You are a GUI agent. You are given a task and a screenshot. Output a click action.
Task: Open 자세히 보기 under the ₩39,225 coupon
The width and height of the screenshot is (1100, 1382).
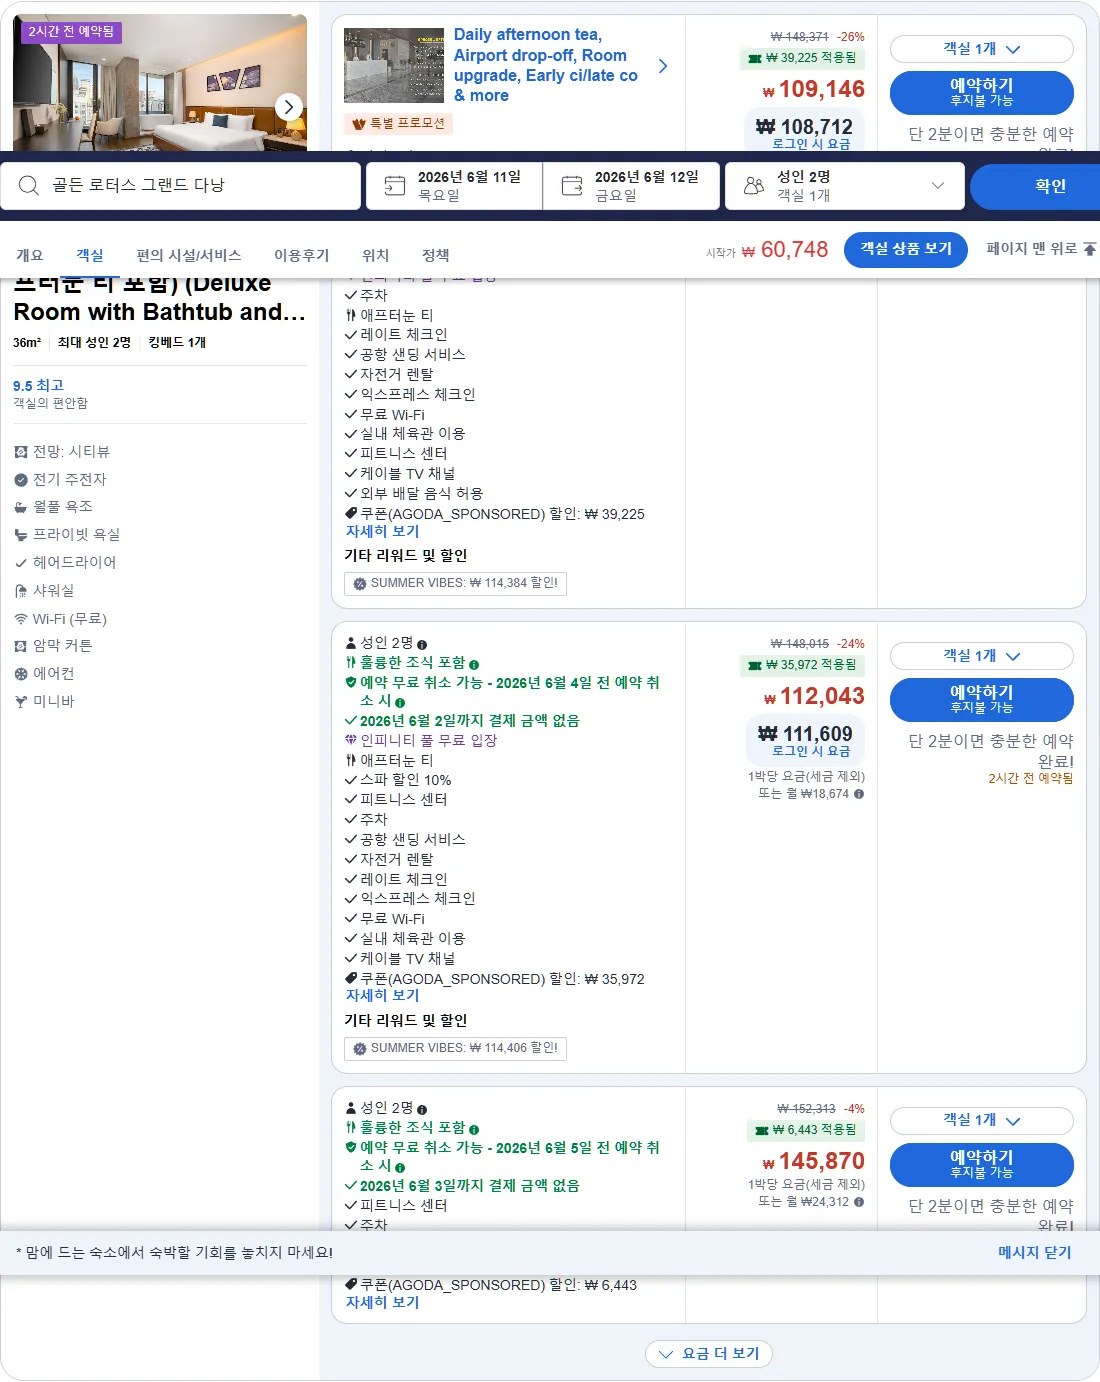pyautogui.click(x=383, y=532)
